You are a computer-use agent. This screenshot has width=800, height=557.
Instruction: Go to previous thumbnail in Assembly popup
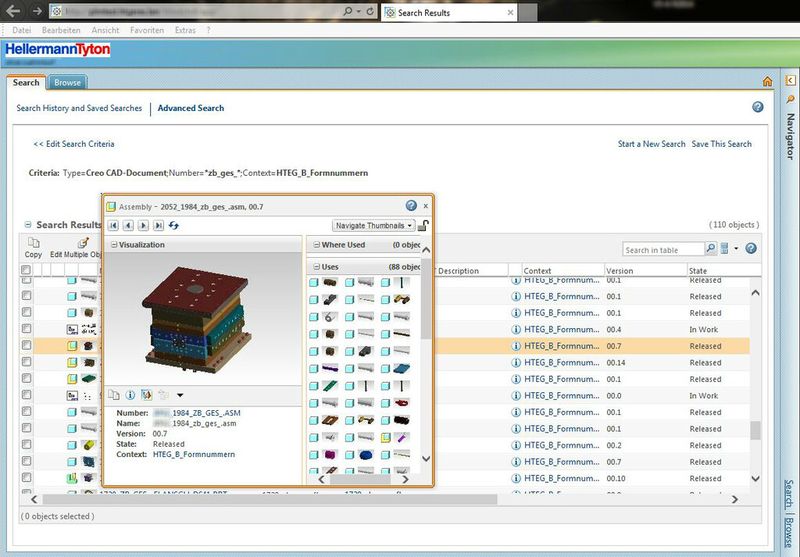128,225
